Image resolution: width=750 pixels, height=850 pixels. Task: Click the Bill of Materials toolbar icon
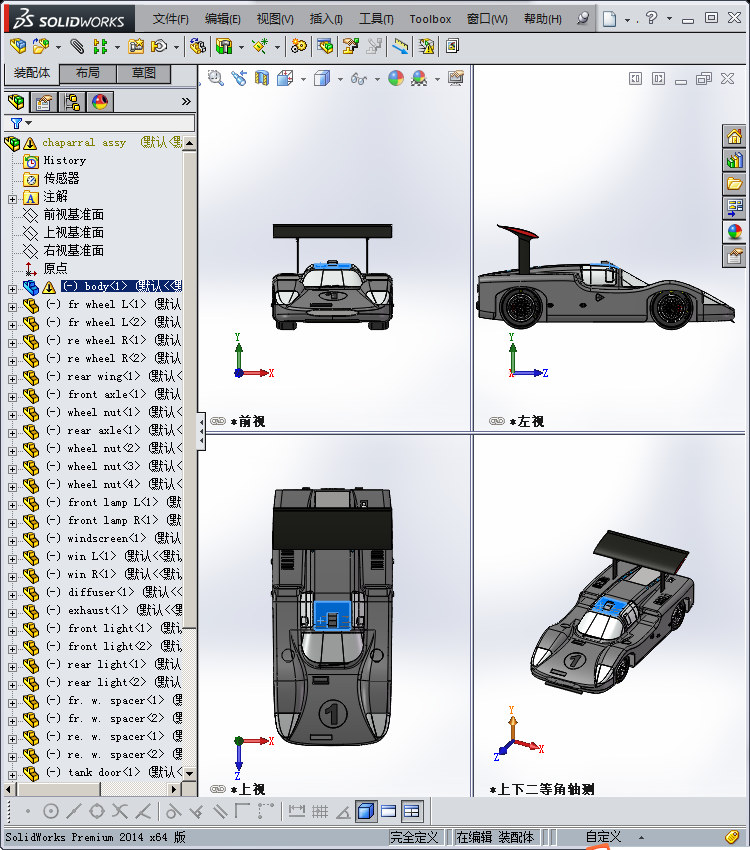click(x=325, y=47)
